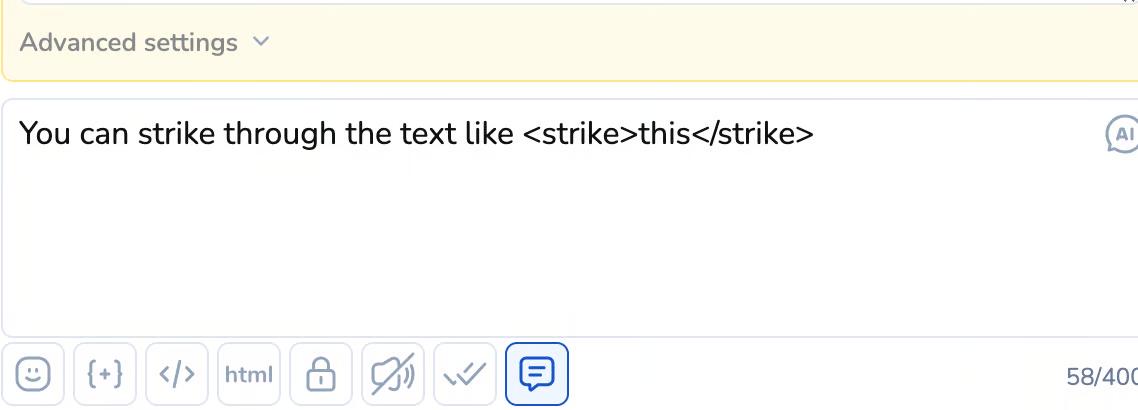Toggle the double check mark icon

point(465,375)
